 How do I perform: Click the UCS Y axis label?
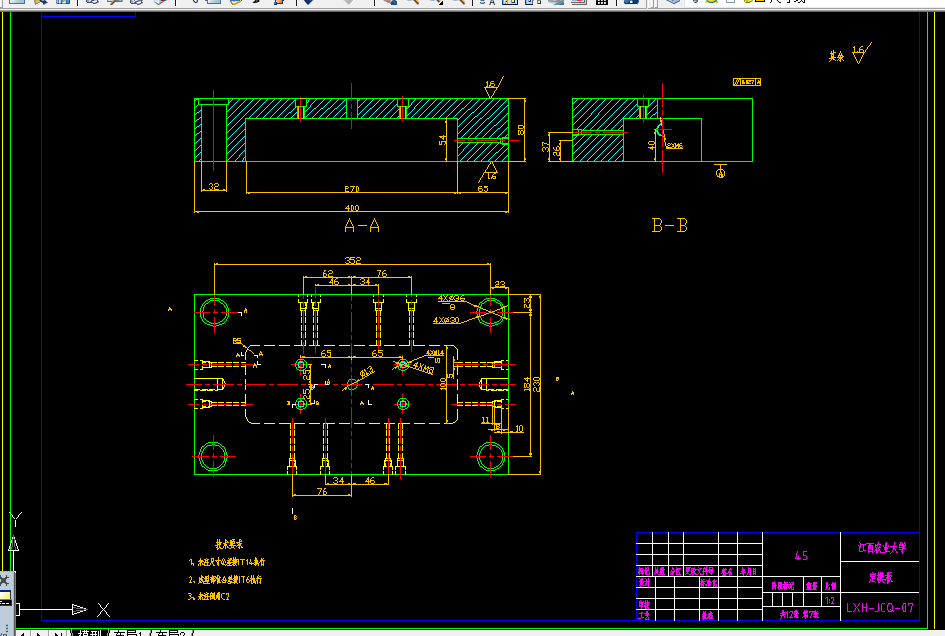coord(16,519)
